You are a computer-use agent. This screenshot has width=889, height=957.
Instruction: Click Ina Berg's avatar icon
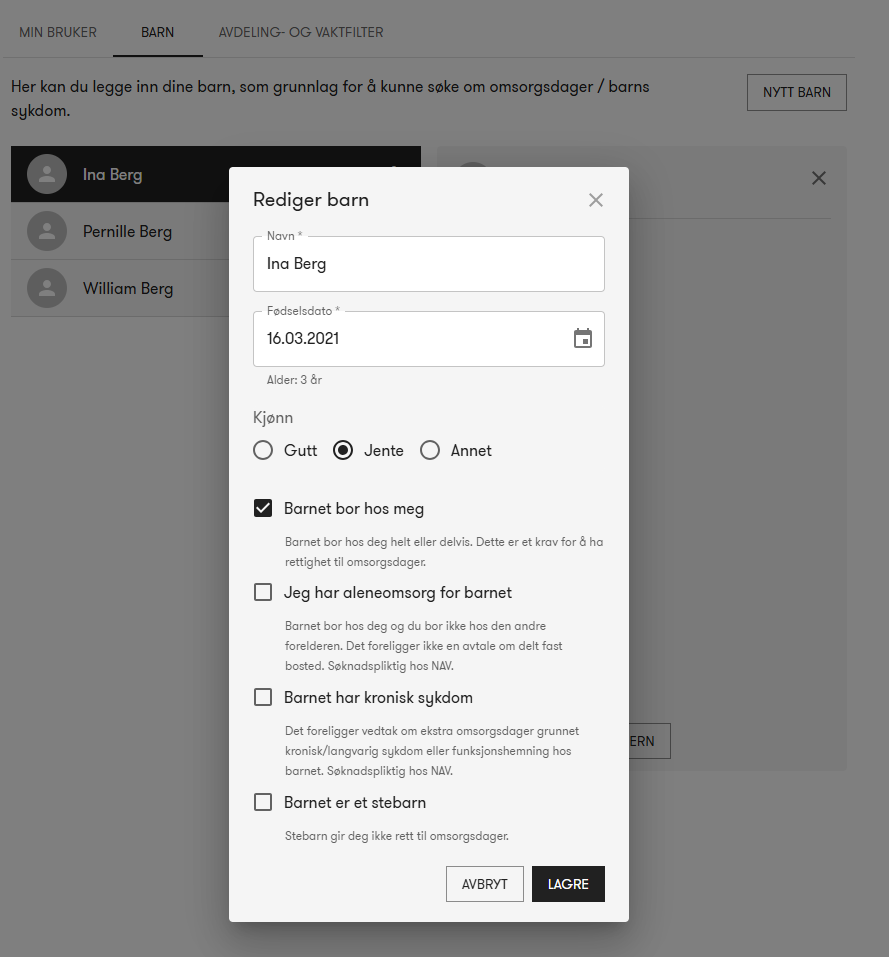click(47, 175)
